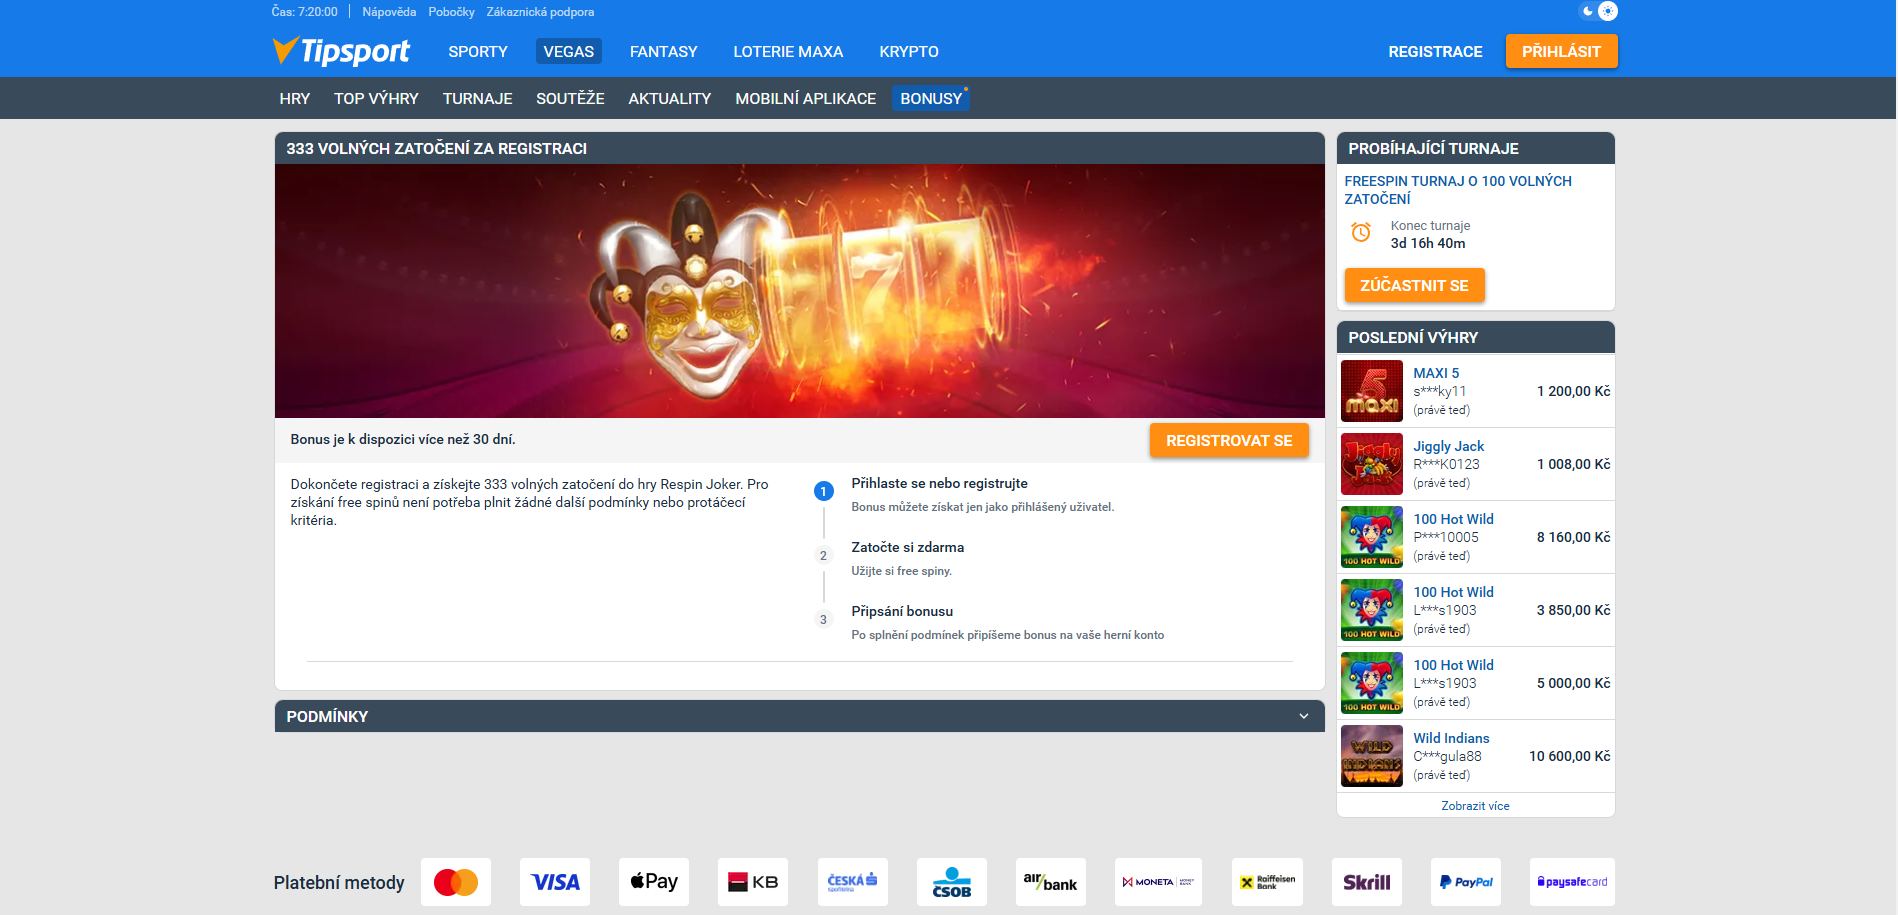The width and height of the screenshot is (1898, 915).
Task: Open the Wild Indians game thumbnail
Action: (x=1372, y=756)
